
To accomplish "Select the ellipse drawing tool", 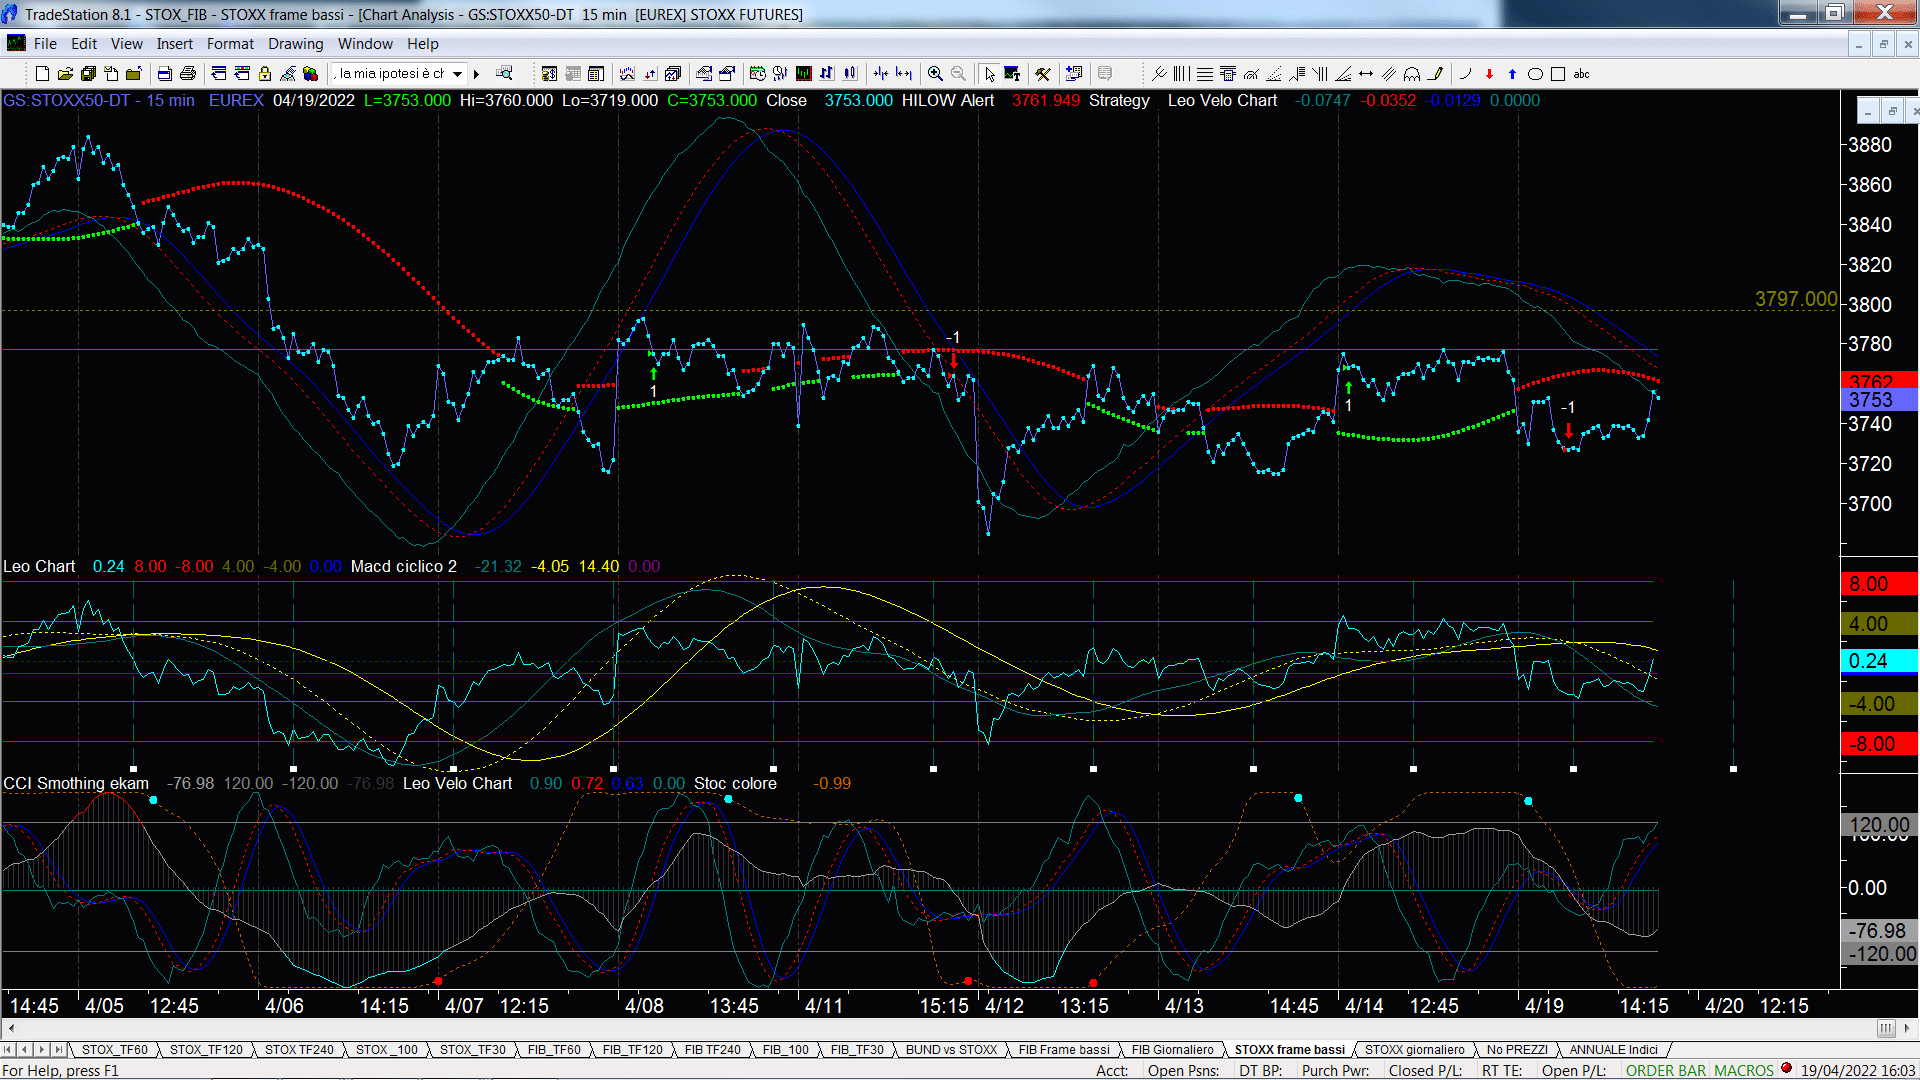I will 1535,74.
